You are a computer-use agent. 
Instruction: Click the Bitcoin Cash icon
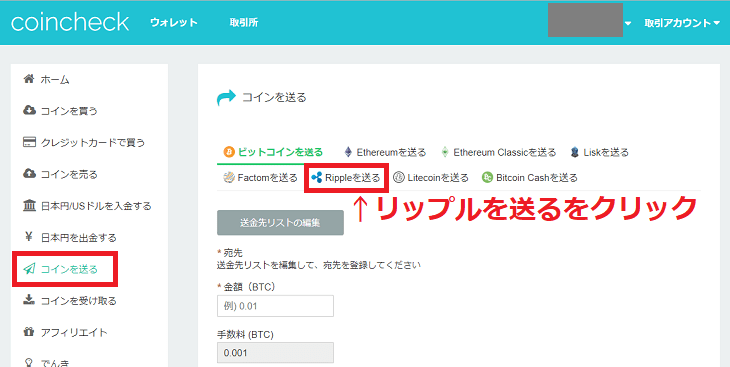pos(487,177)
